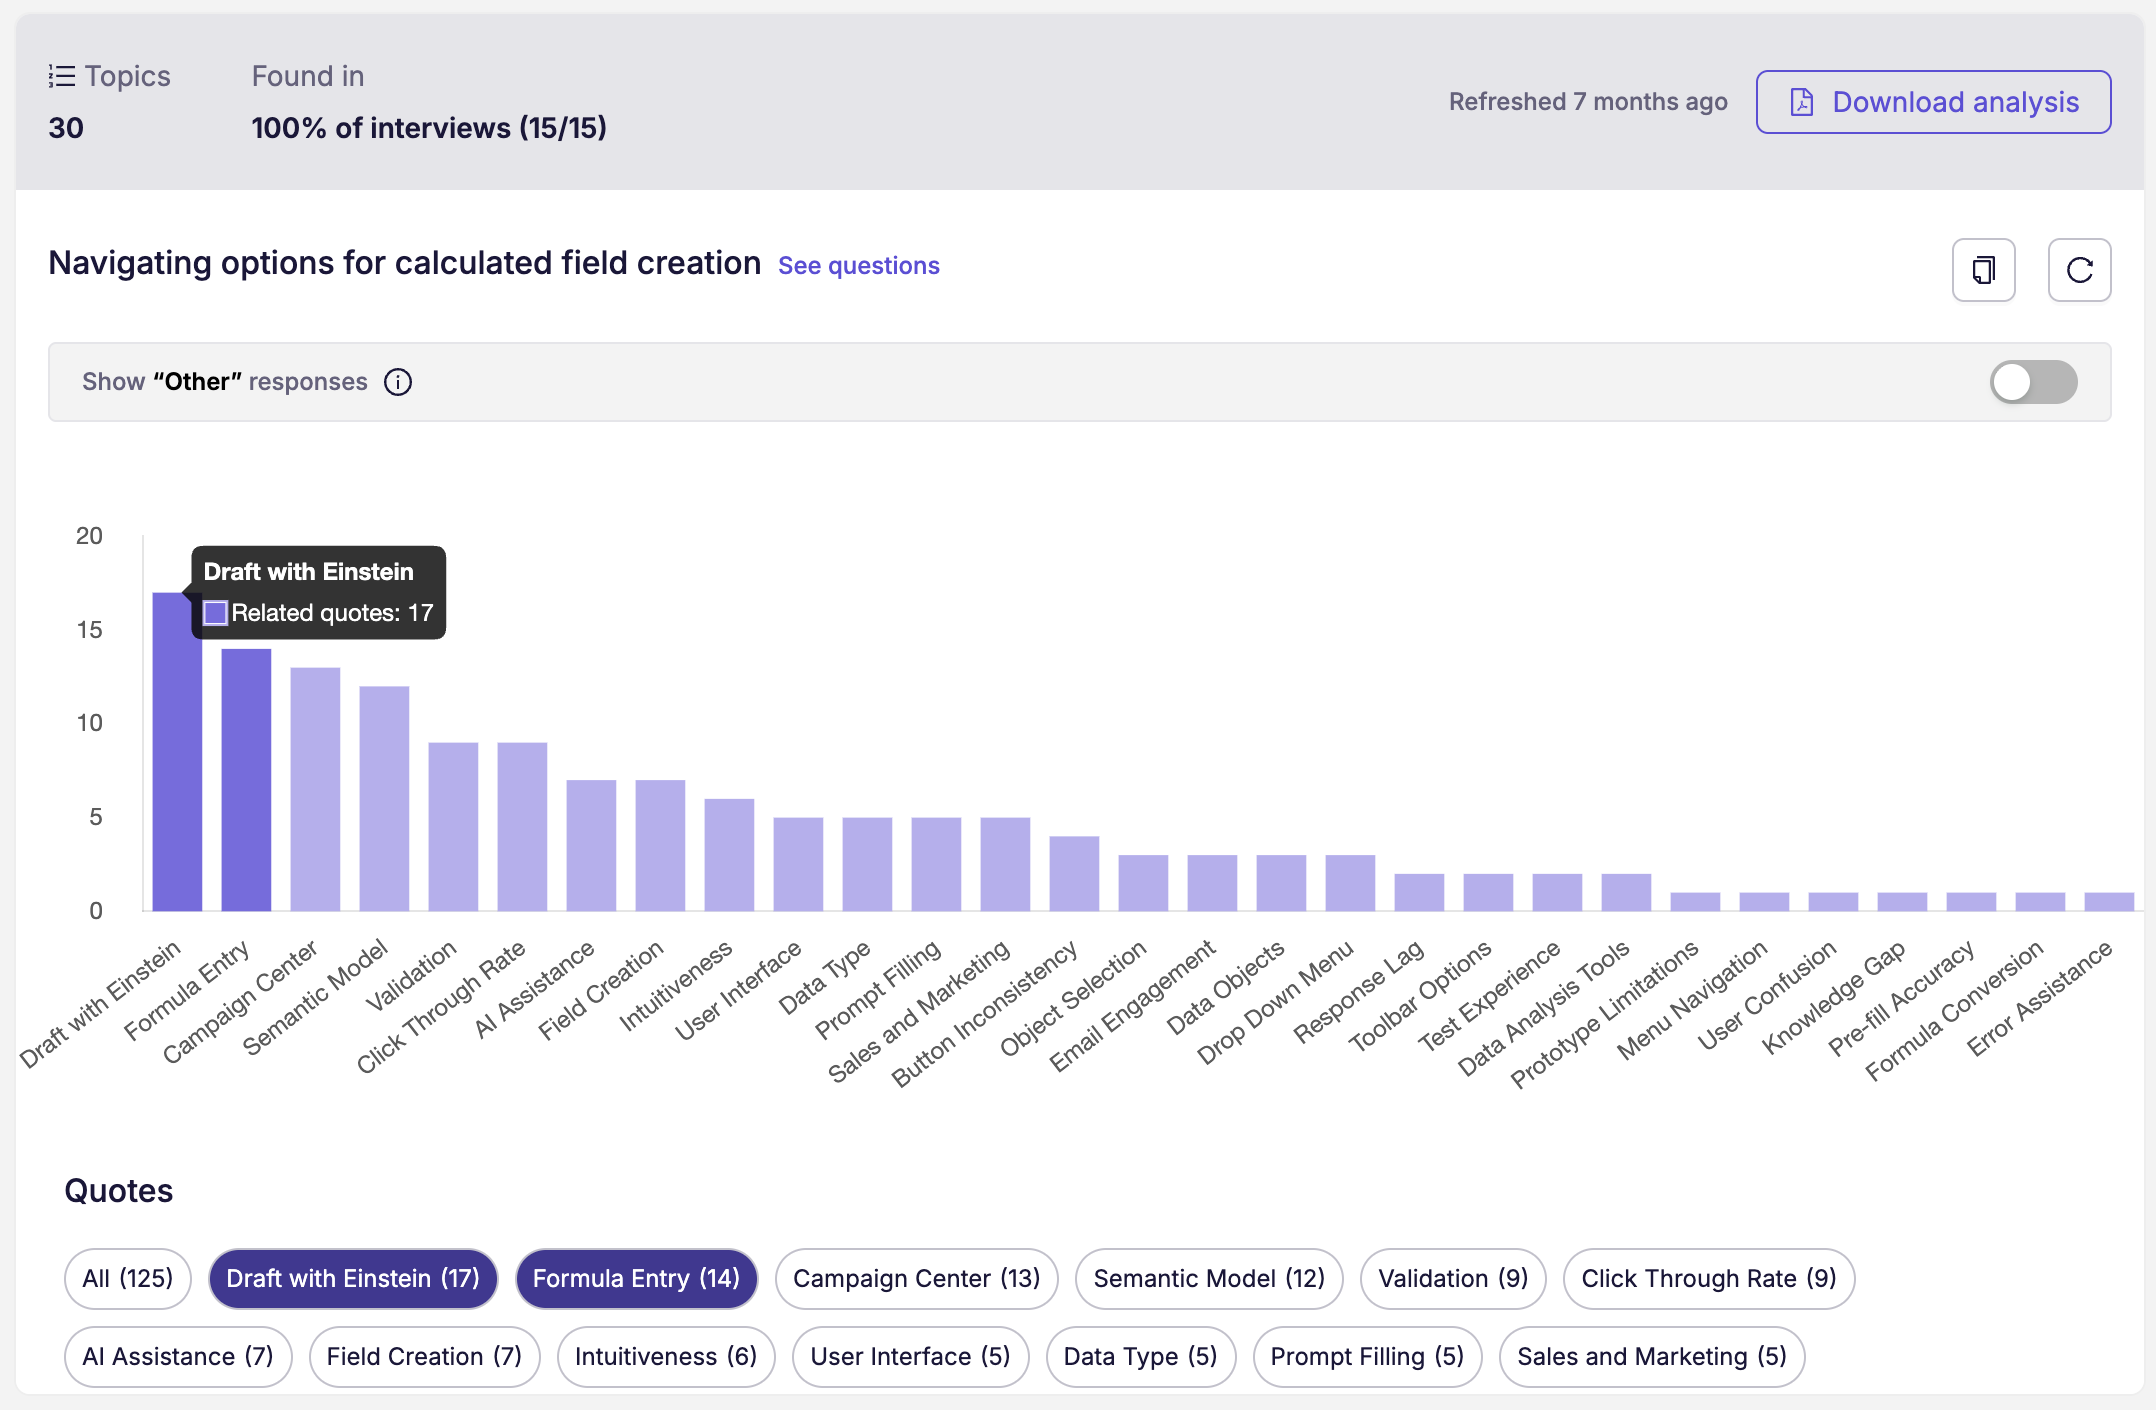2156x1410 pixels.
Task: Deselect Draft with Einstein (17) filter chip
Action: 353,1278
